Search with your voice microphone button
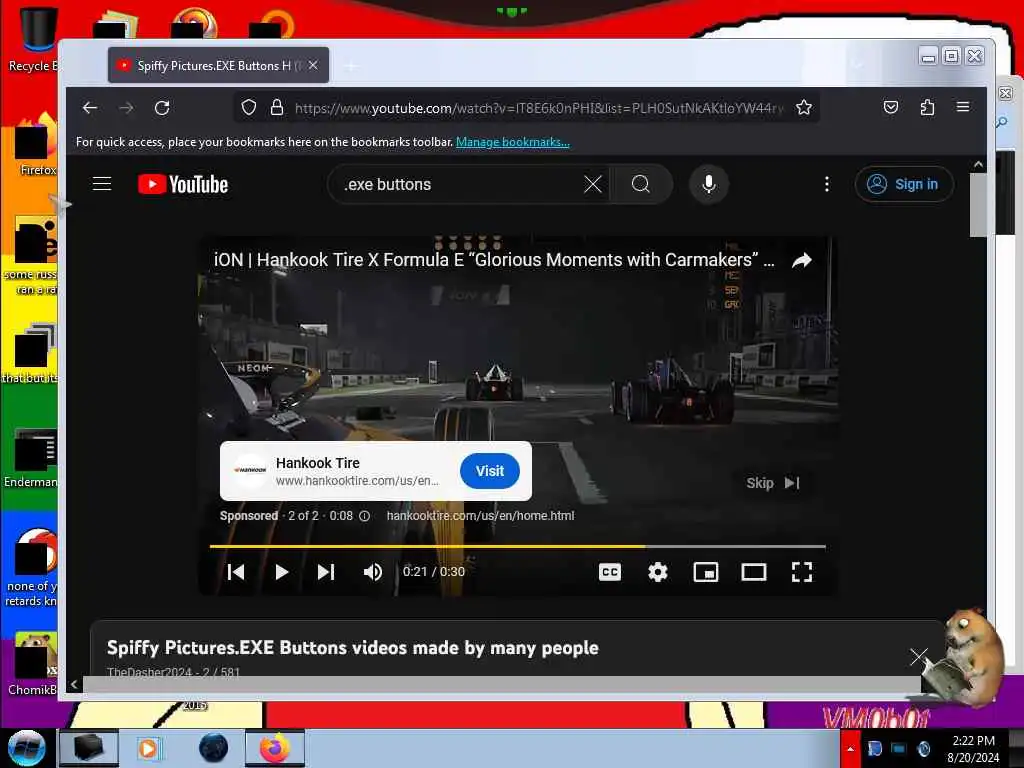 coord(709,184)
